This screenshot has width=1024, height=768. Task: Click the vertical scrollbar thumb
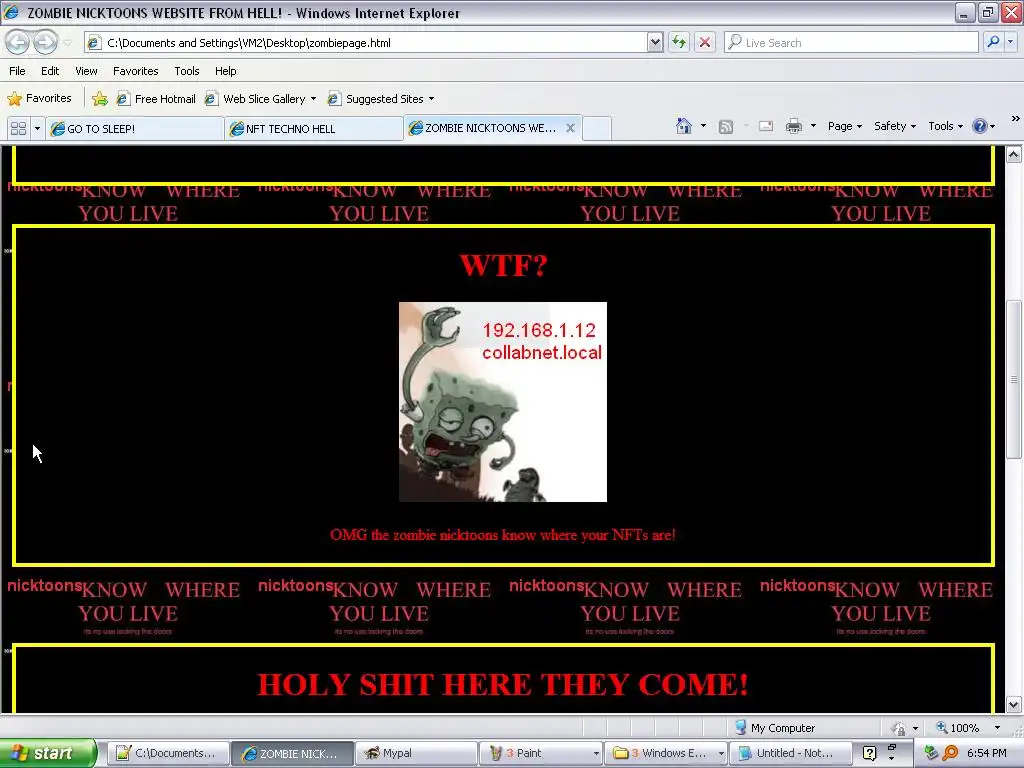[1014, 379]
